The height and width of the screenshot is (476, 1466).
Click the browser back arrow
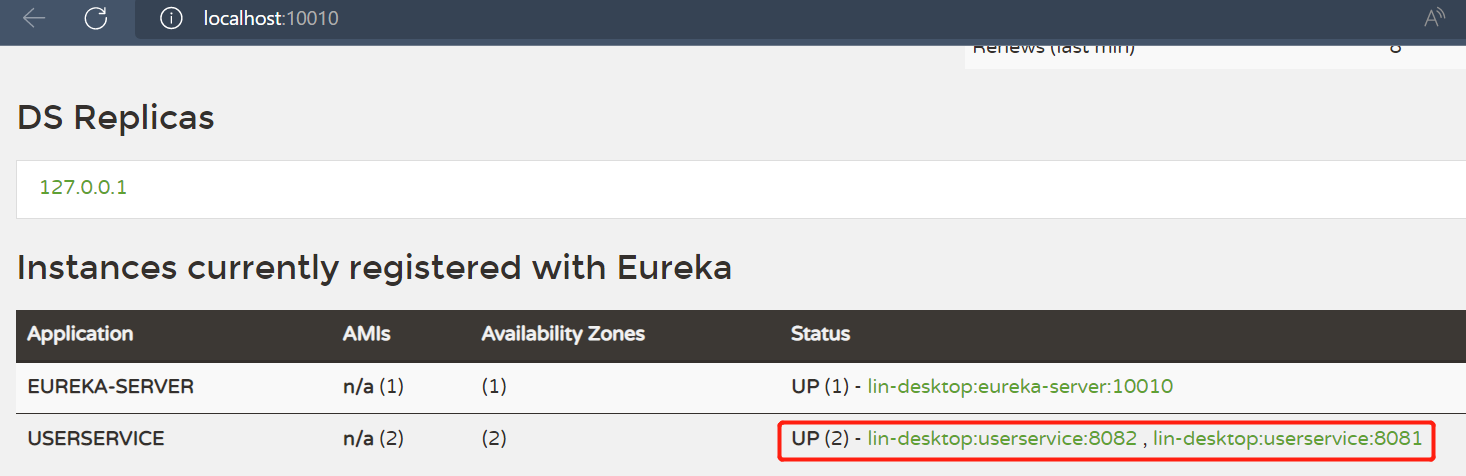tap(34, 18)
